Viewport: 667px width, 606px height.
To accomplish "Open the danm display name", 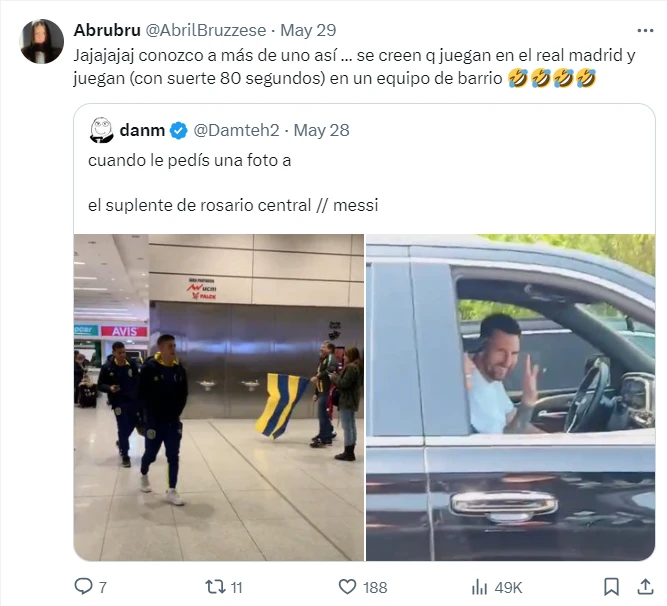I will pyautogui.click(x=142, y=130).
